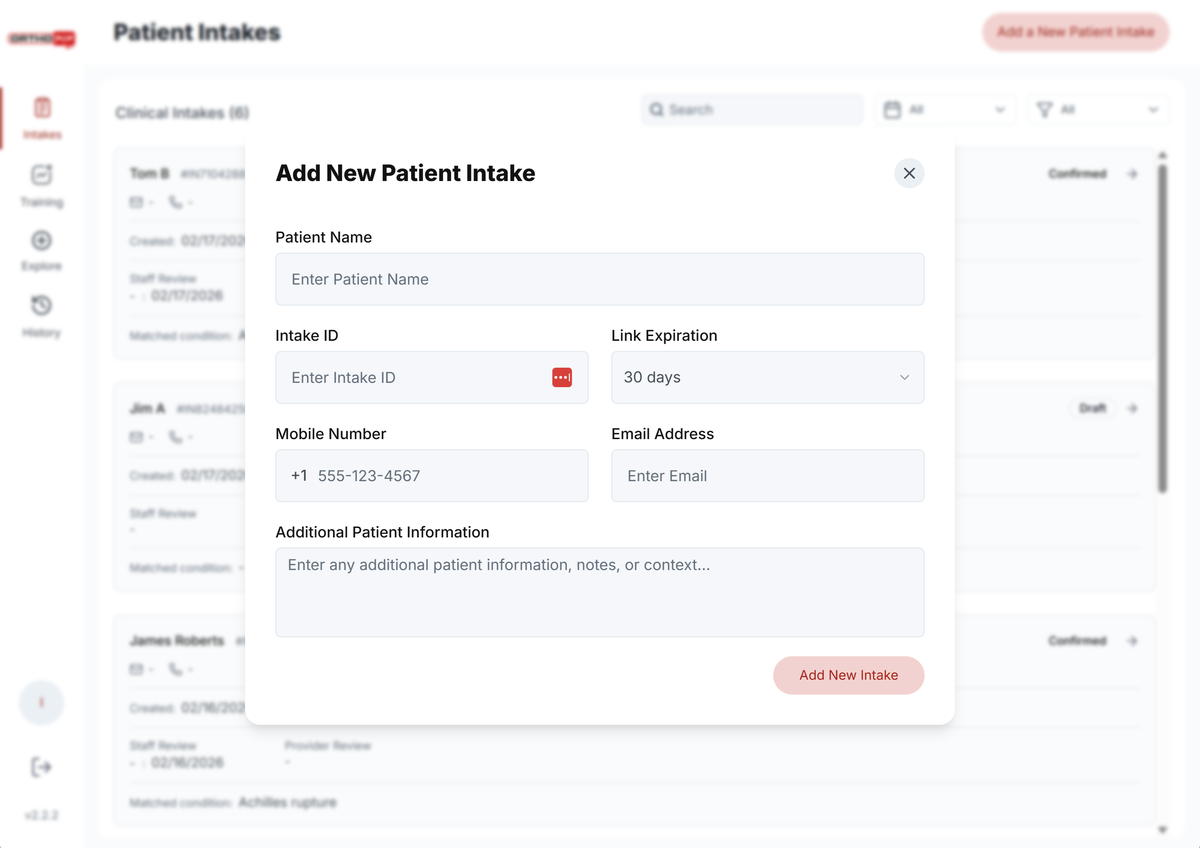1200x848 pixels.
Task: Open the funnel status filter dropdown
Action: pyautogui.click(x=1097, y=110)
